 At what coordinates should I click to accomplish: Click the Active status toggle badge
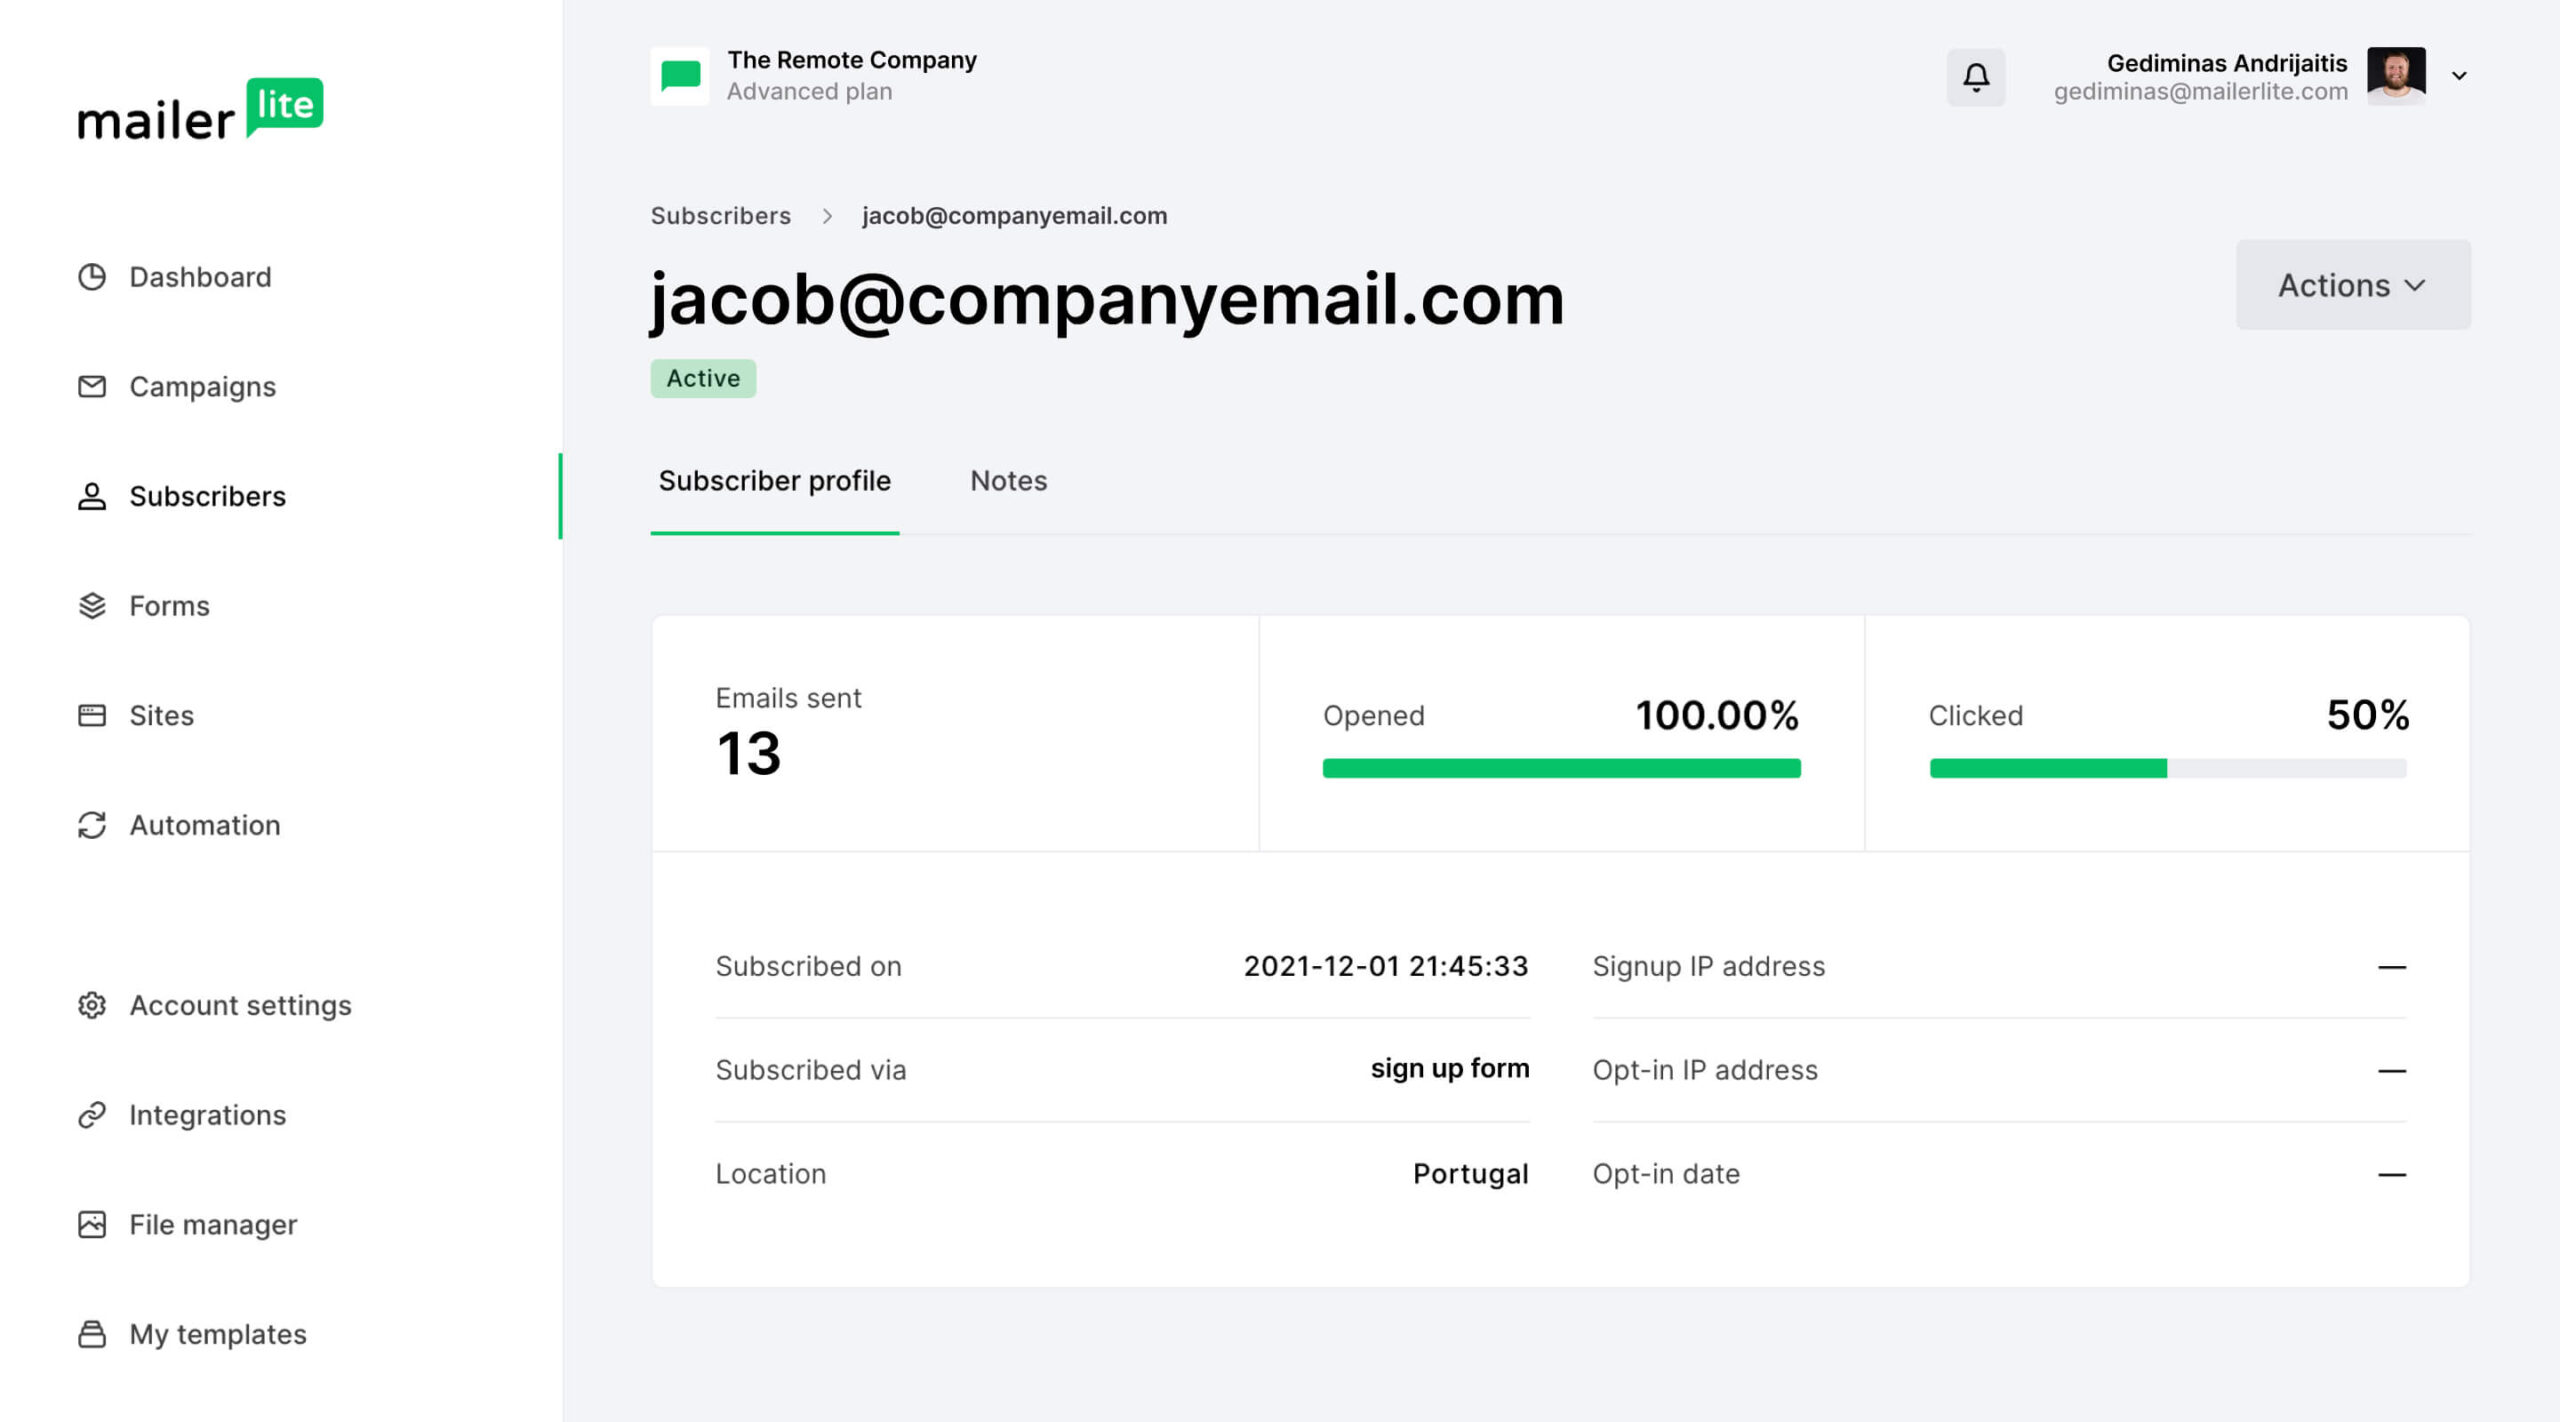tap(700, 377)
